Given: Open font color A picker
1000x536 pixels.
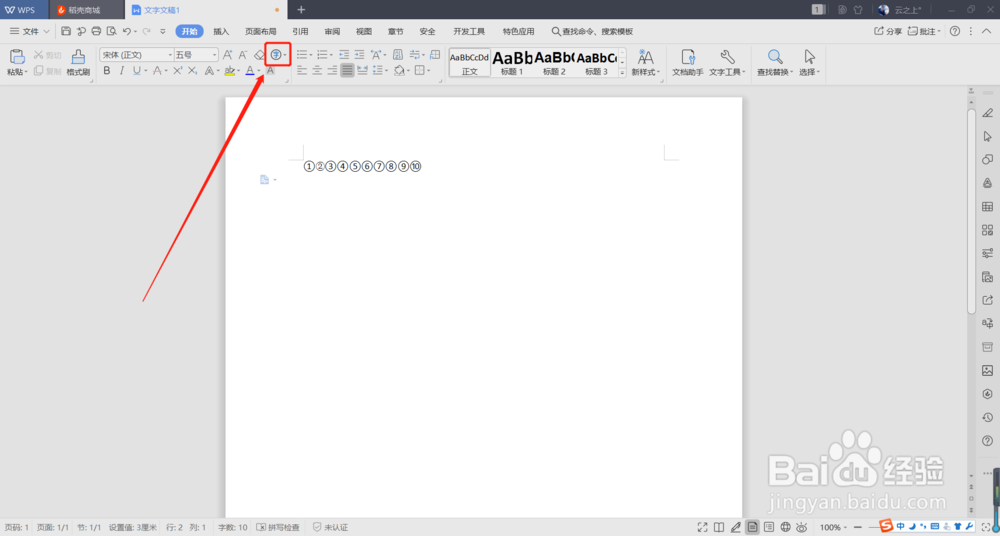Looking at the screenshot, I should [x=250, y=70].
